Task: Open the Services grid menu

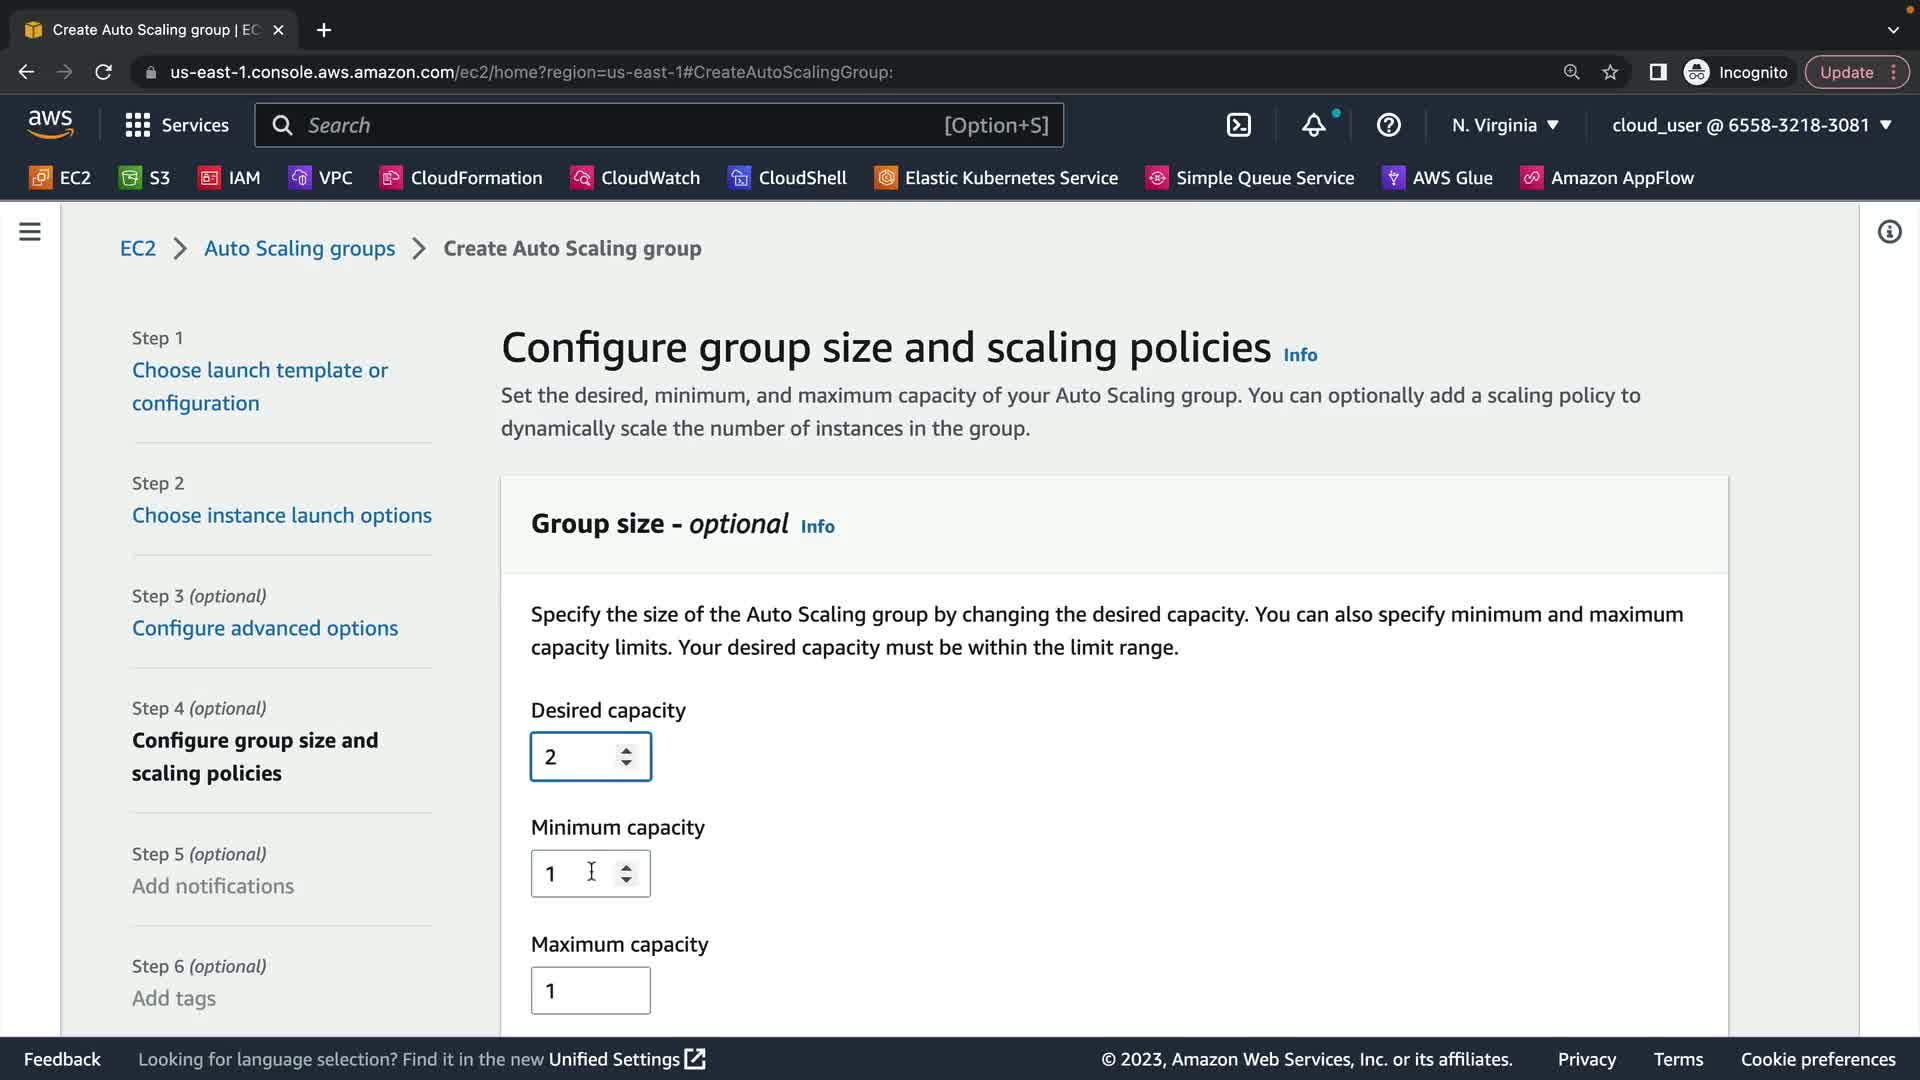Action: point(176,125)
